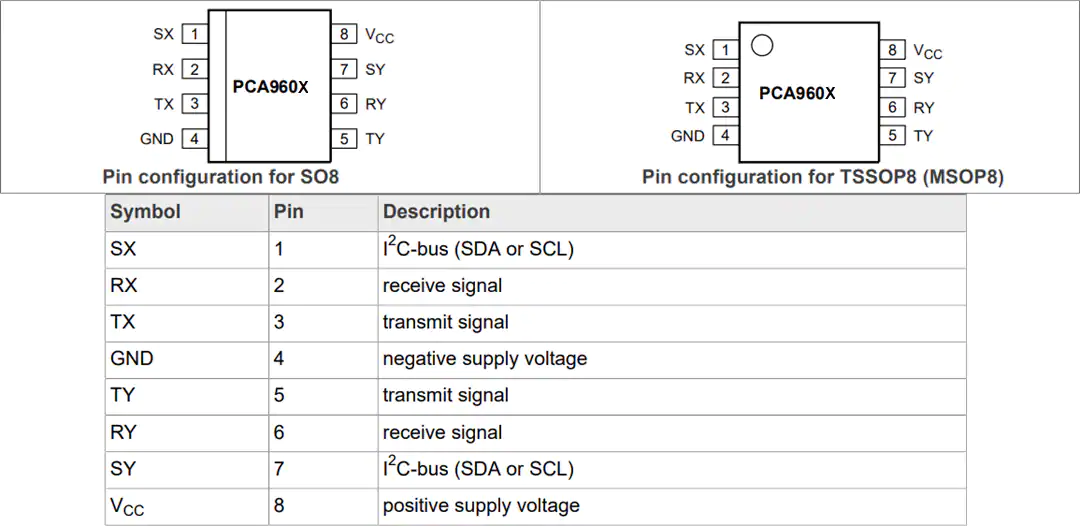Screen dimensions: 1080x526
Task: Click pin 8 box on SO8 diagram
Action: (344, 34)
